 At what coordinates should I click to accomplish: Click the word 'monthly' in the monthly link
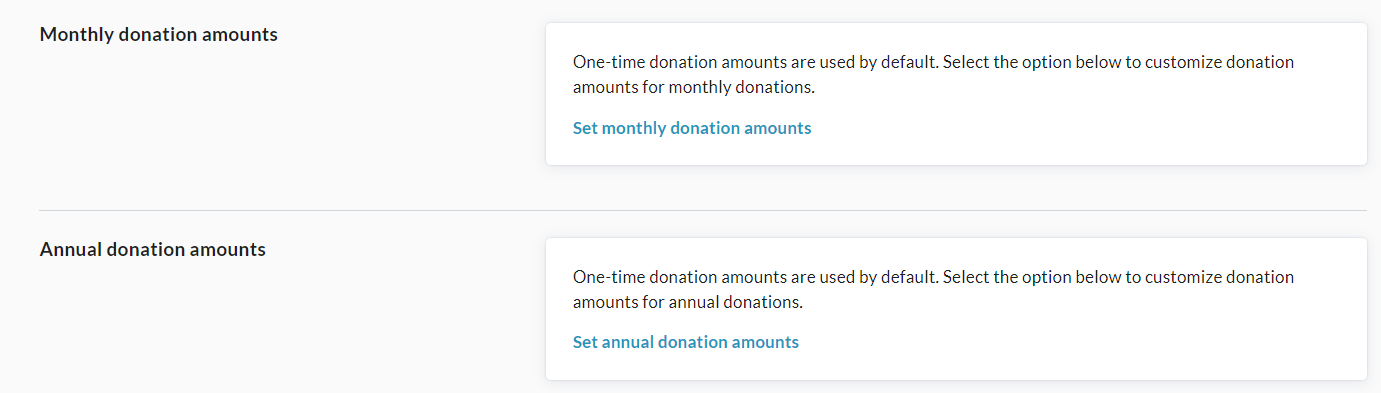[x=634, y=128]
